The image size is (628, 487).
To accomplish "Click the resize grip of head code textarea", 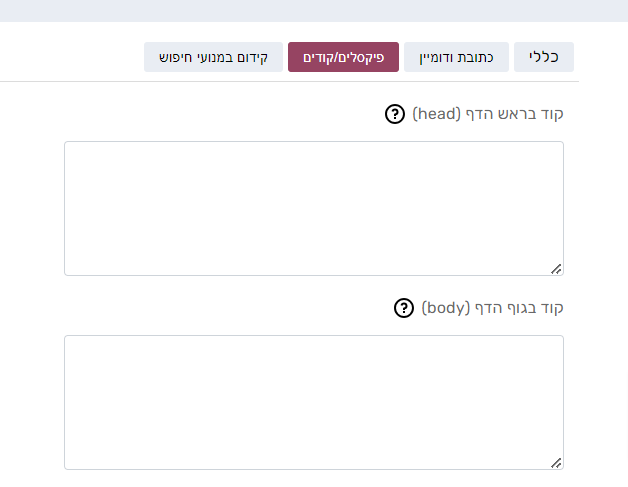I will point(556,268).
